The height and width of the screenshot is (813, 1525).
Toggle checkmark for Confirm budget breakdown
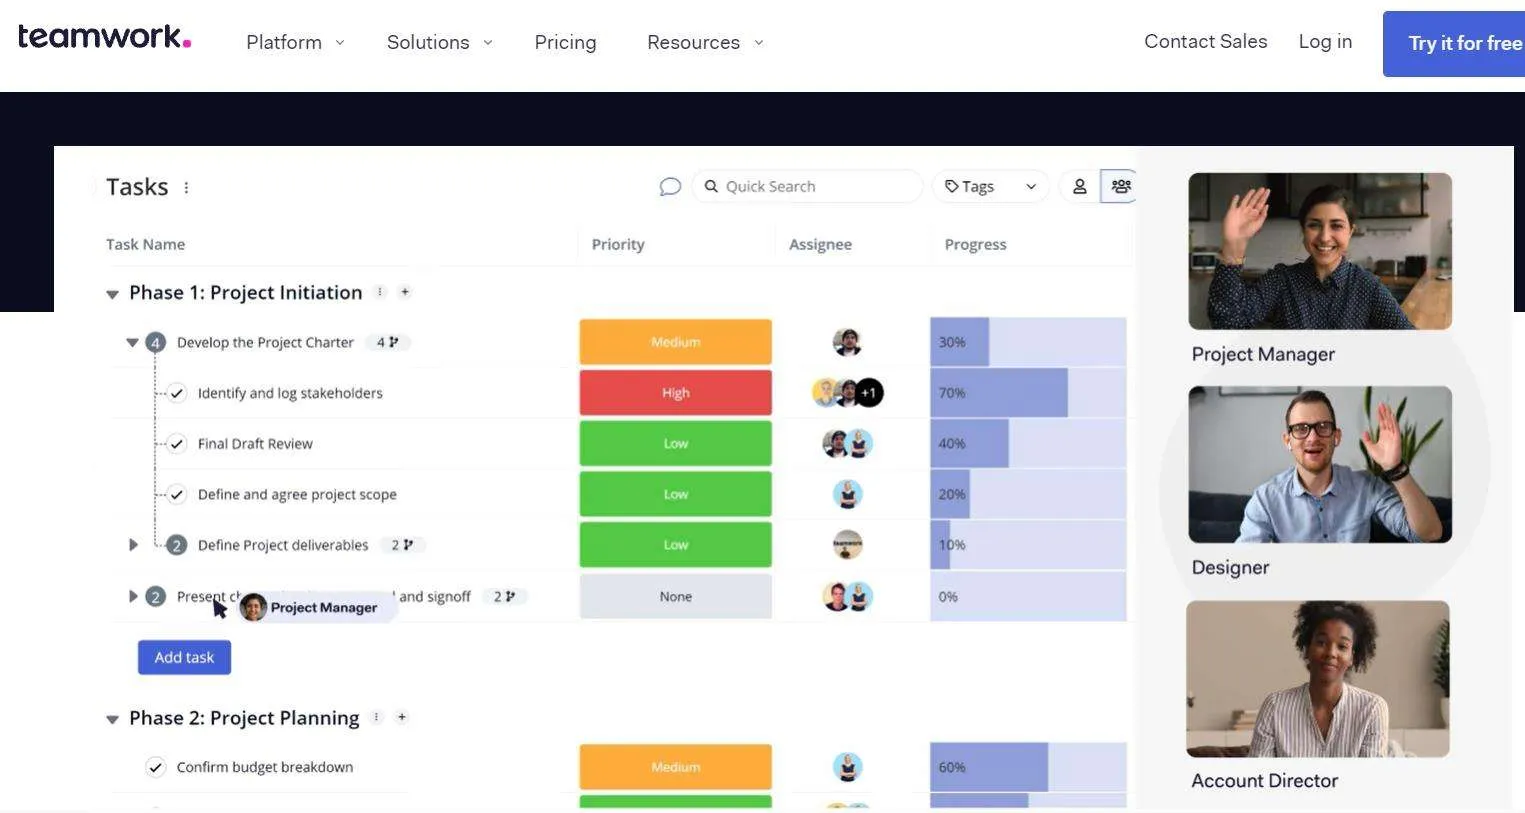156,767
